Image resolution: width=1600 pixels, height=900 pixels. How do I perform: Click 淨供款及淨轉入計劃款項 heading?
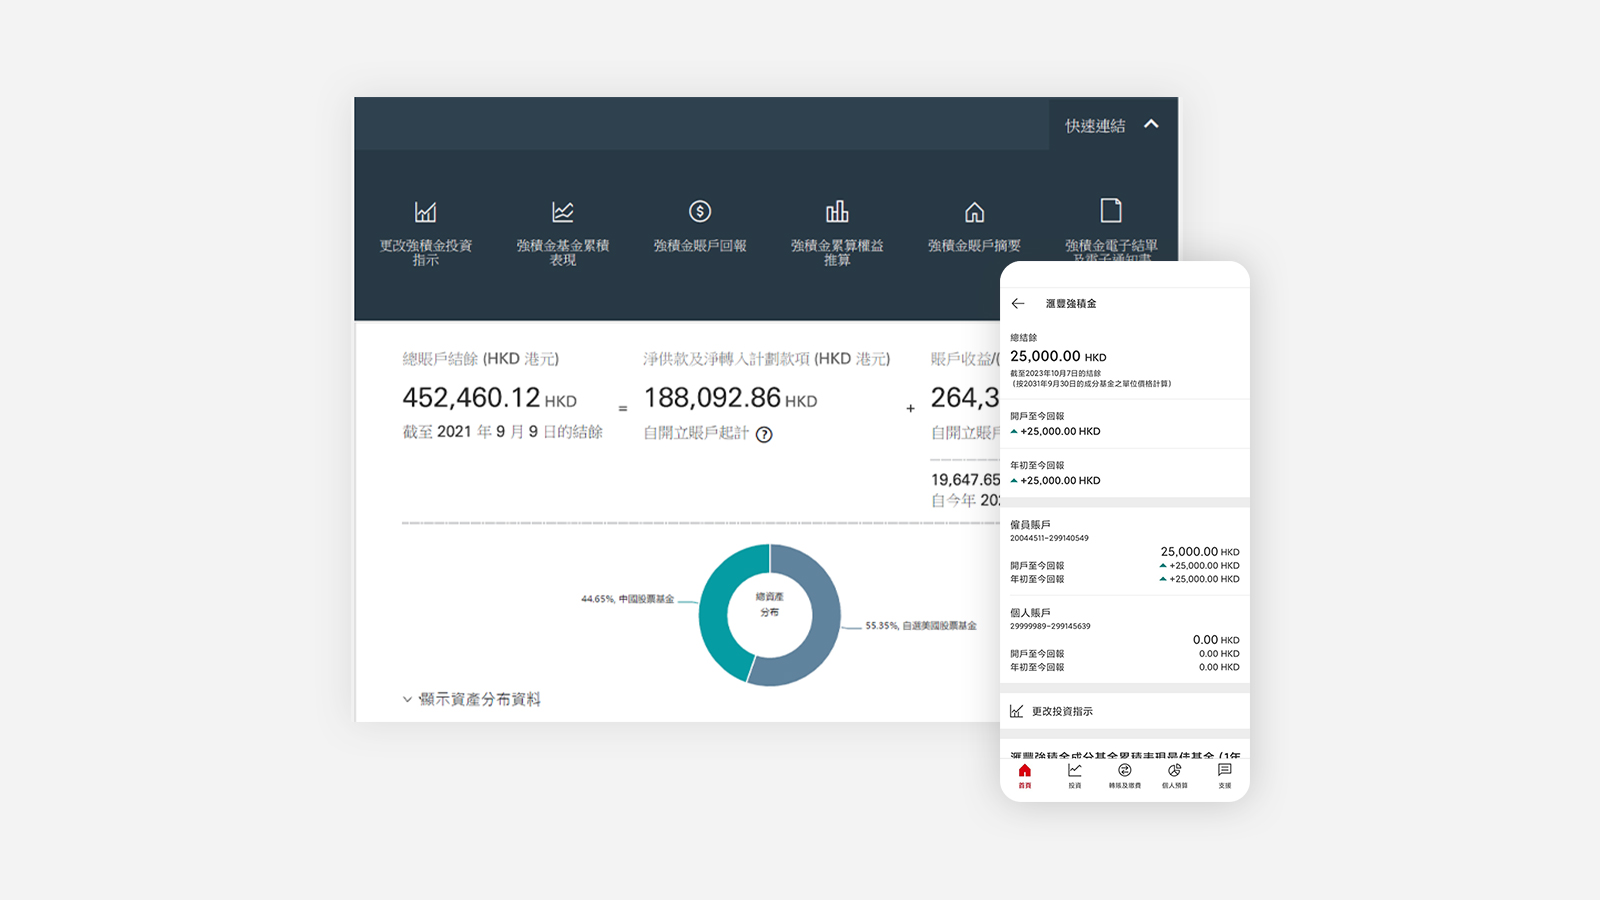(x=766, y=359)
